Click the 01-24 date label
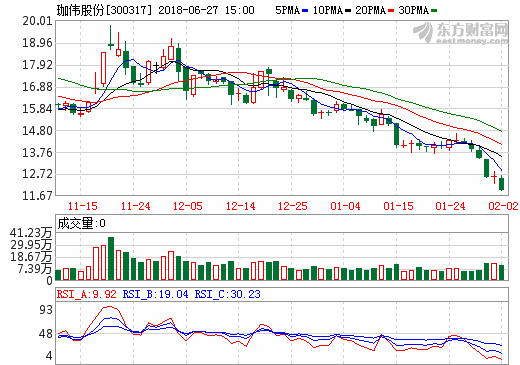 tap(450, 206)
